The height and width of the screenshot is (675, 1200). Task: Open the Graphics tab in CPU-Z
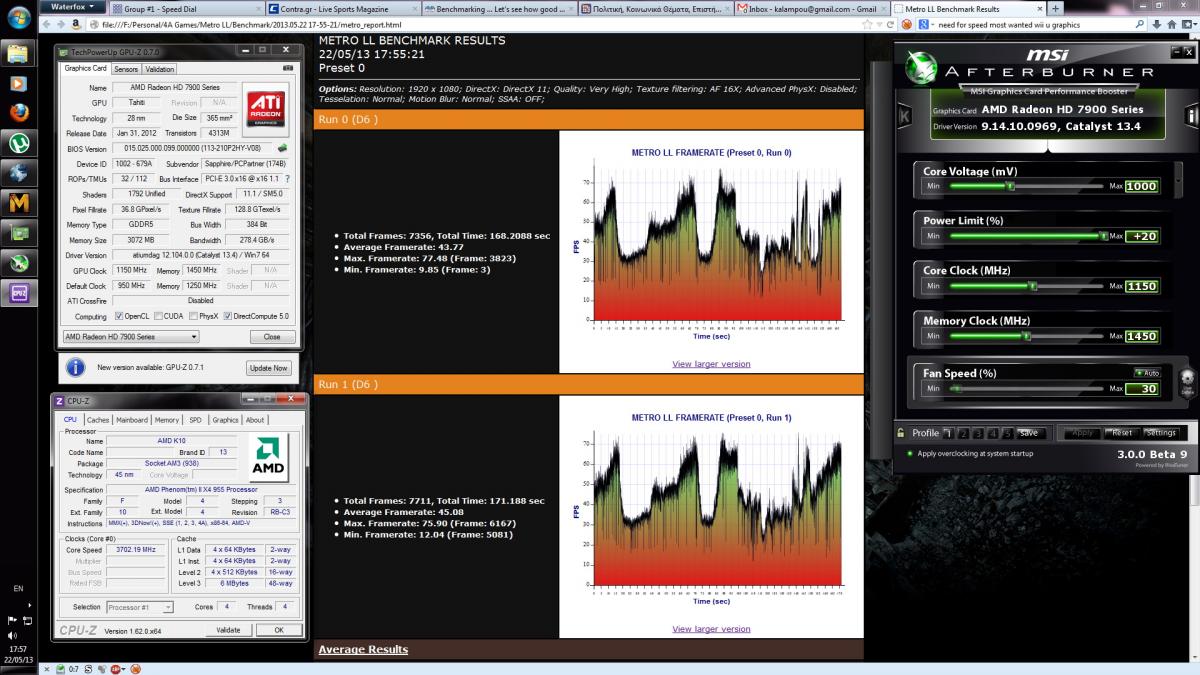[x=226, y=420]
